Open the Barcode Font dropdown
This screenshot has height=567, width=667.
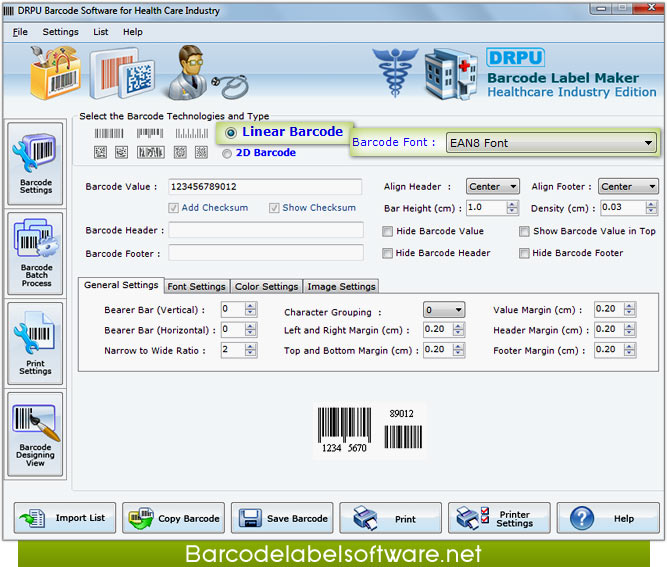point(551,143)
